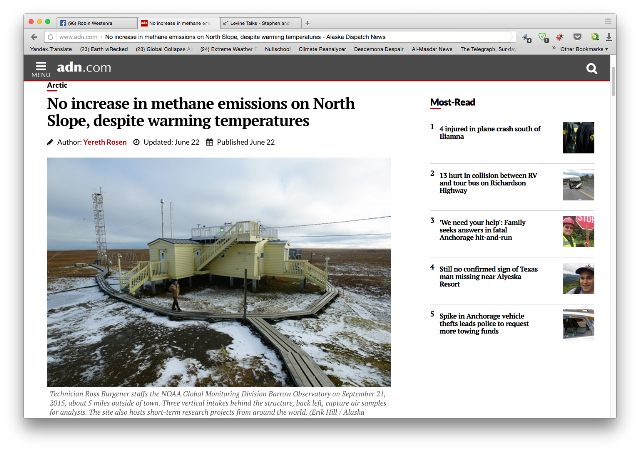Open 'Spike in Anchorage vehicle thefts' story
The height and width of the screenshot is (452, 640).
pos(484,323)
